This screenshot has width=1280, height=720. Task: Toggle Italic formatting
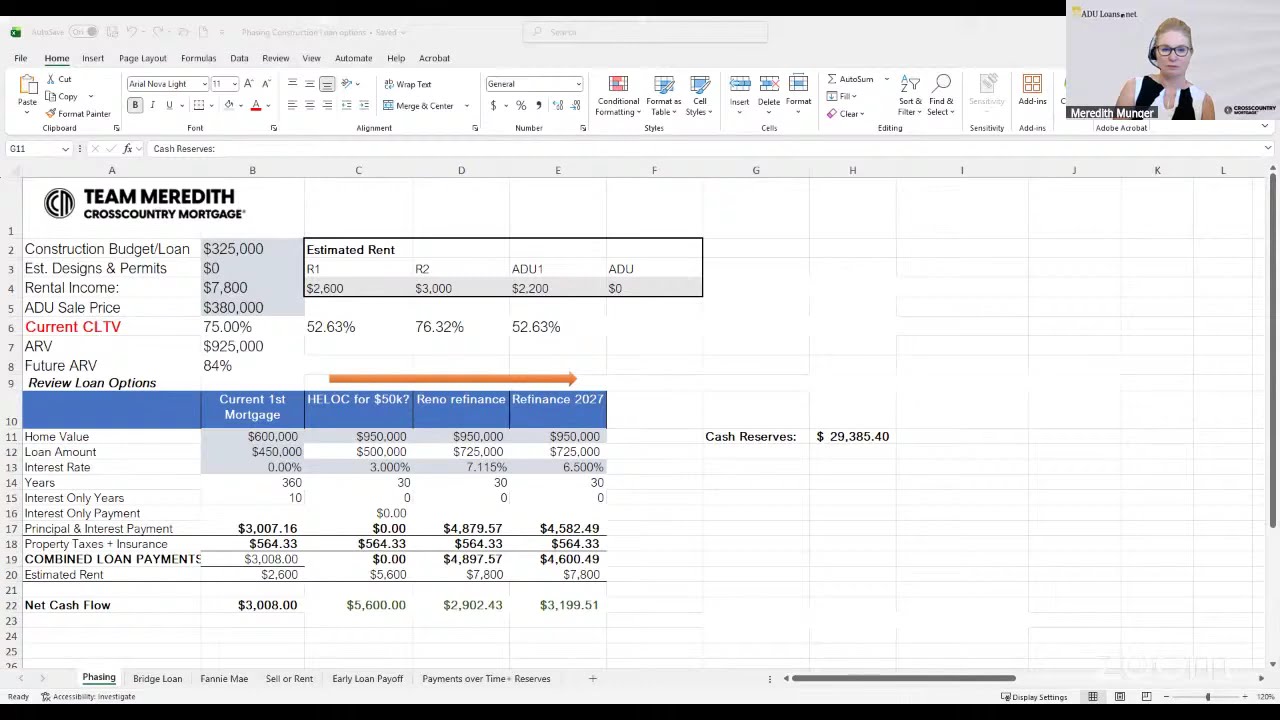click(x=152, y=105)
